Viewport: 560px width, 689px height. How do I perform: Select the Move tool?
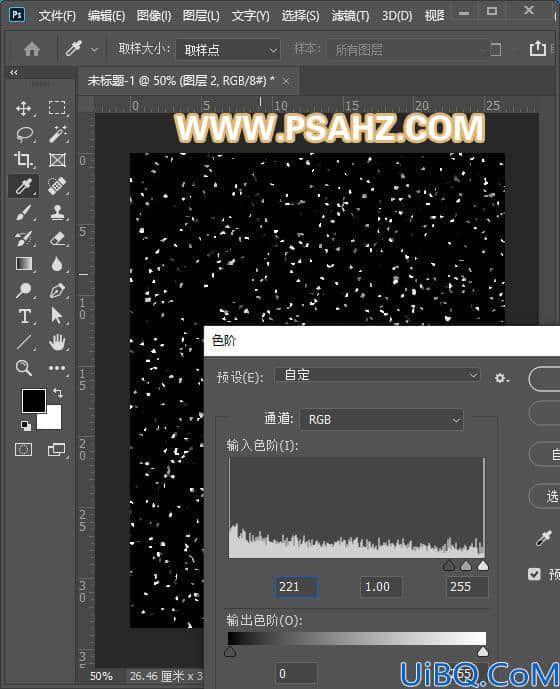click(23, 108)
